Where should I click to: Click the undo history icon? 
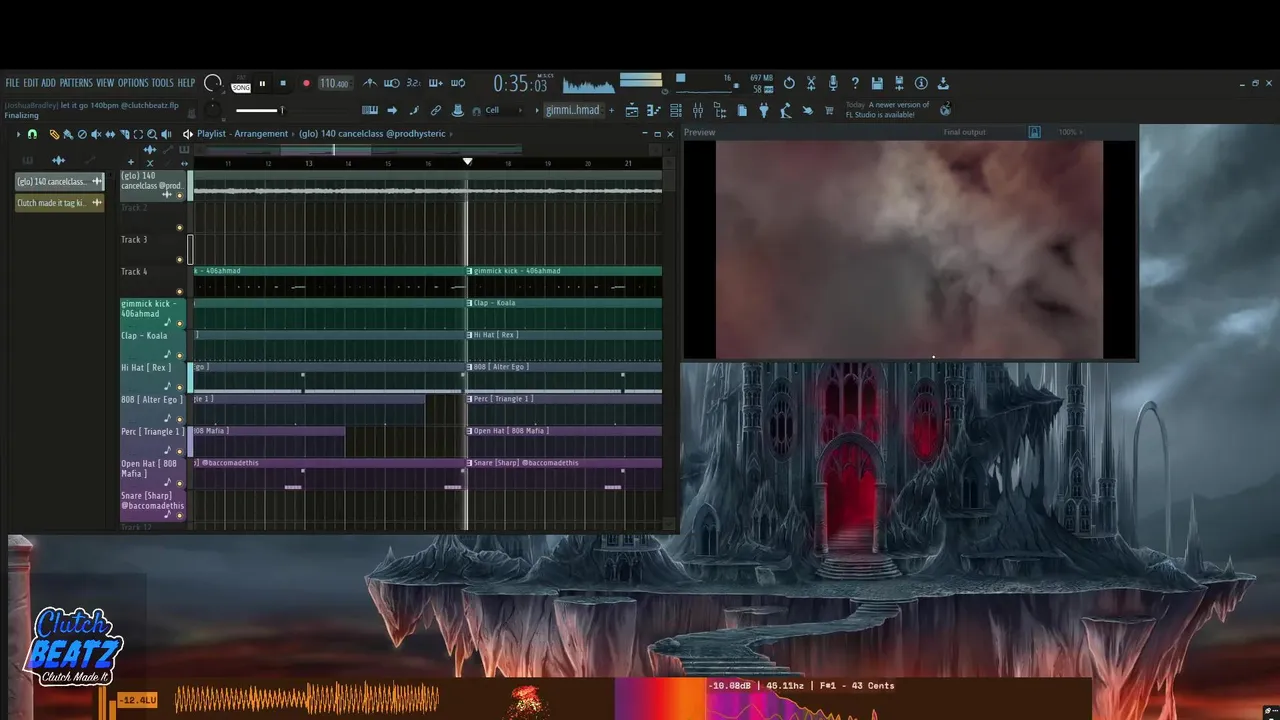[x=789, y=83]
